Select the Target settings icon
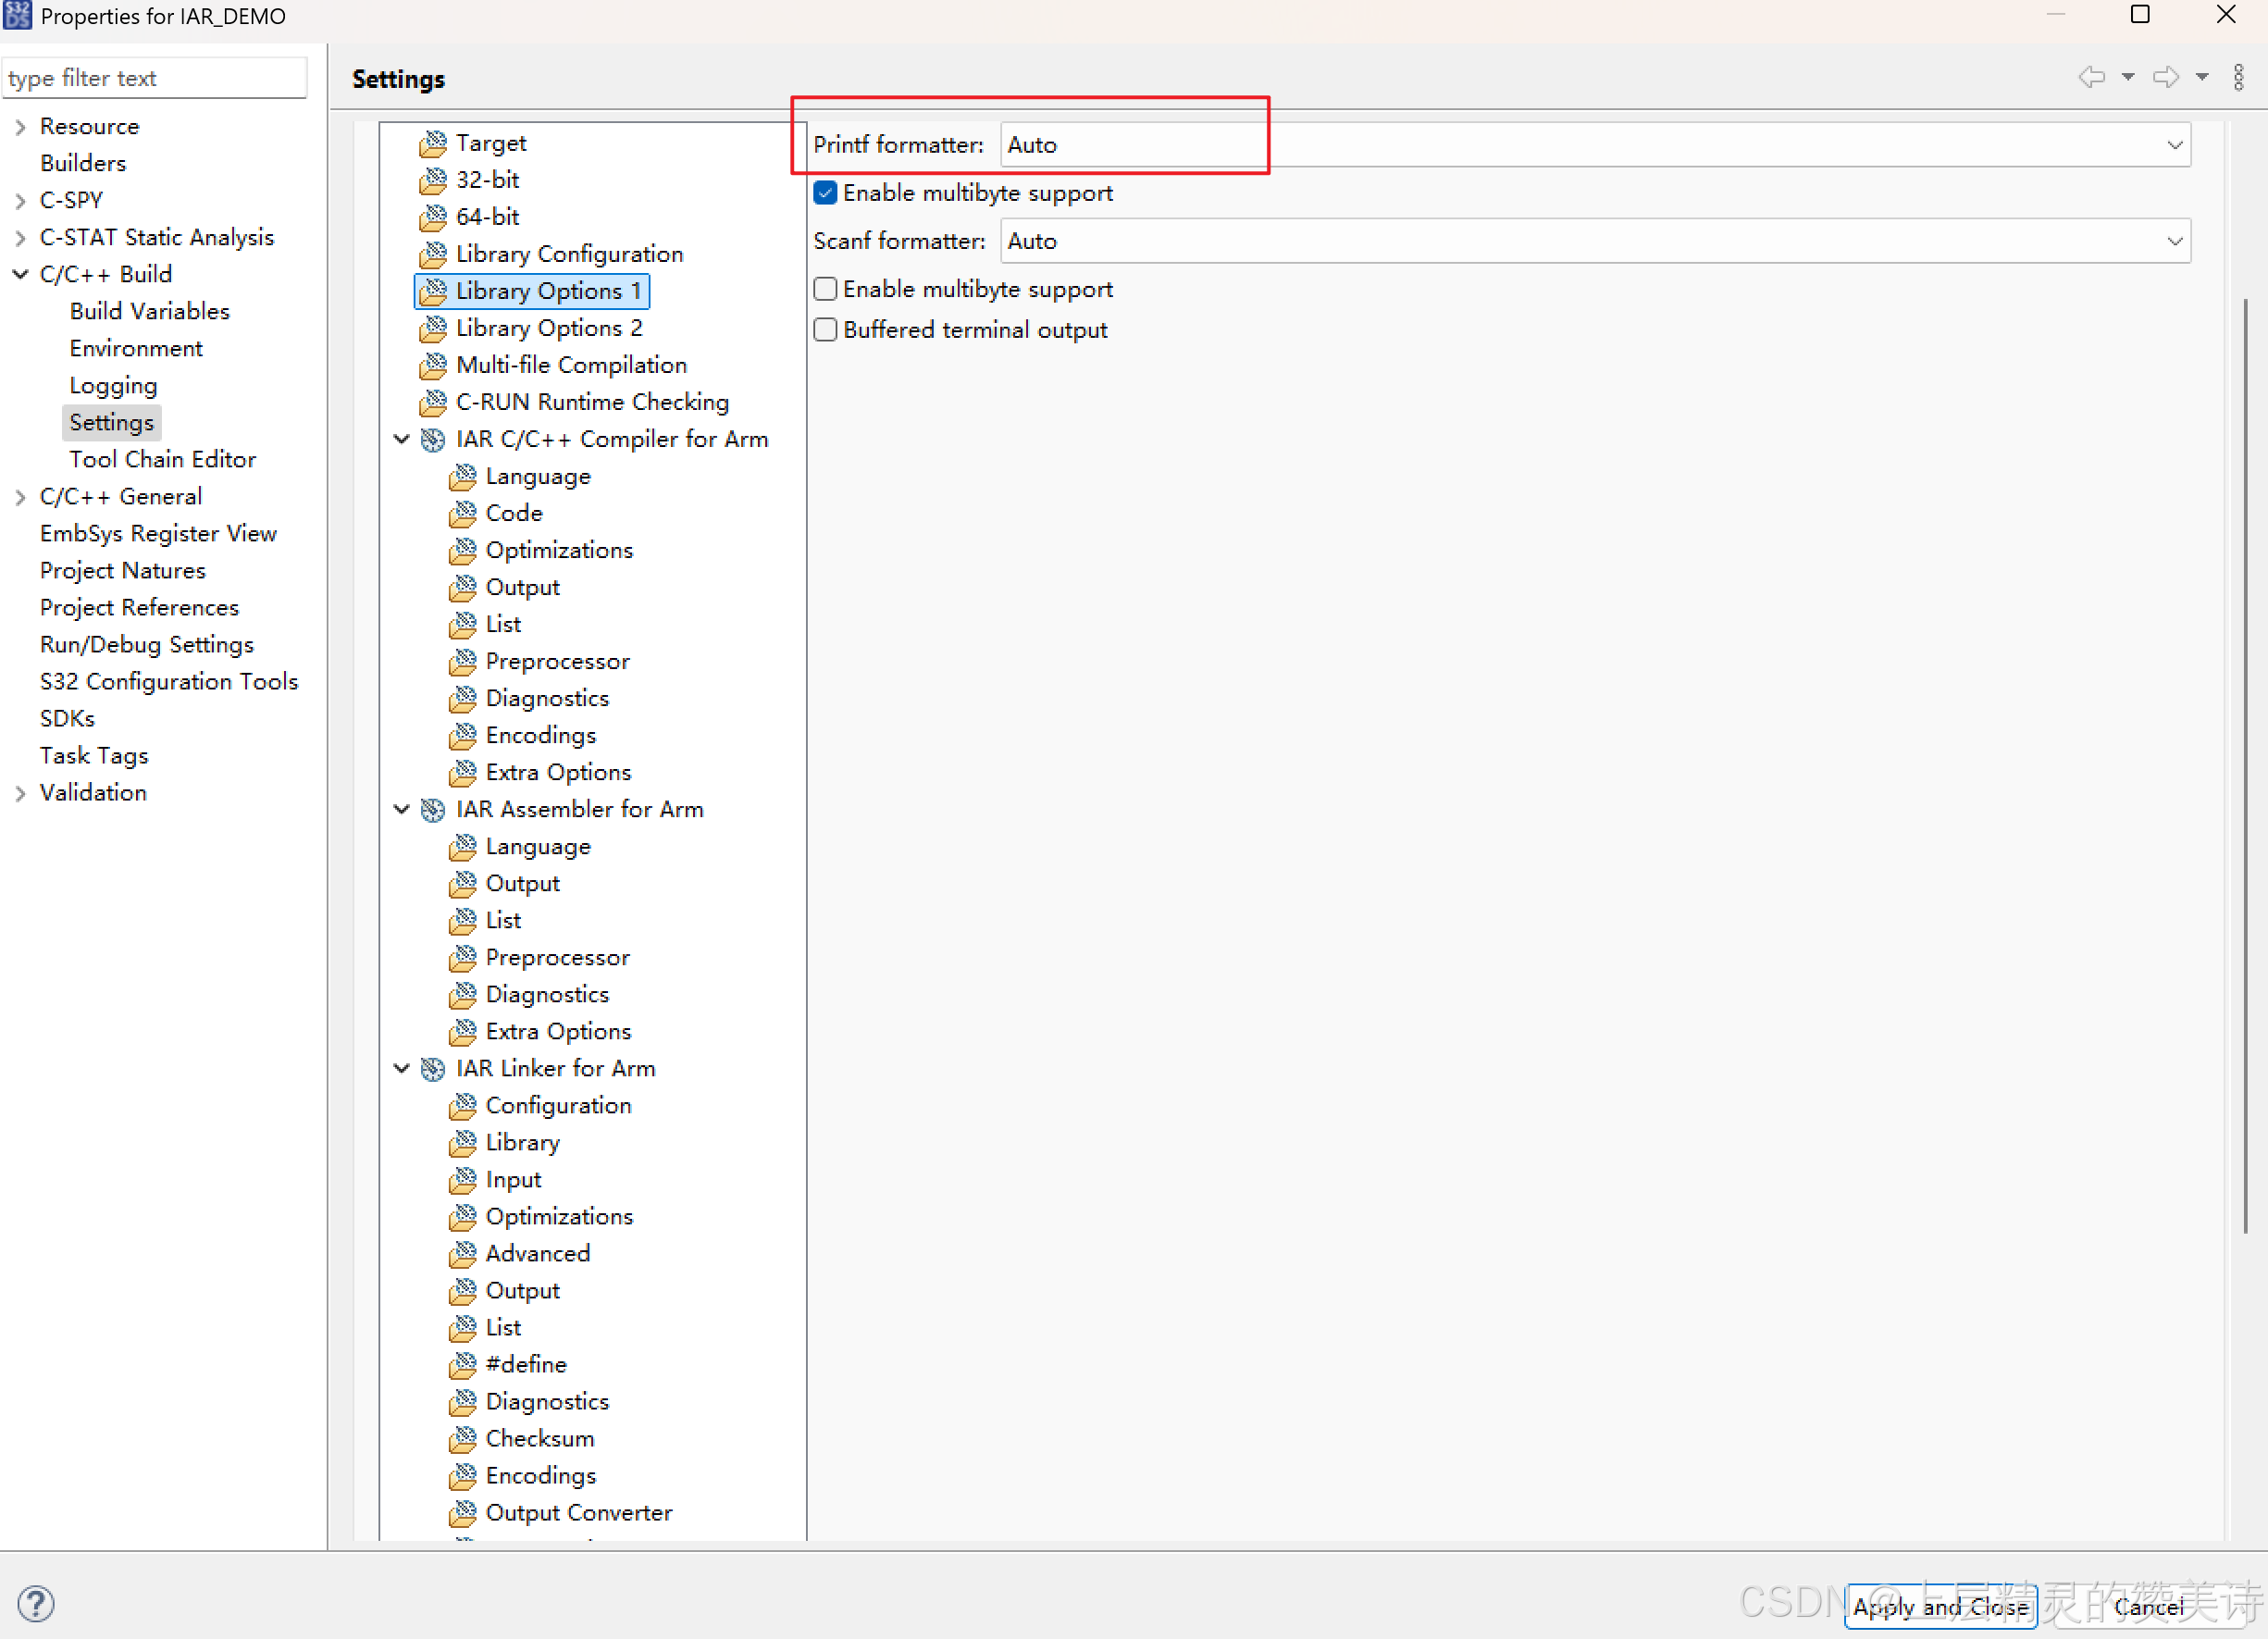Image resolution: width=2268 pixels, height=1639 pixels. [434, 143]
